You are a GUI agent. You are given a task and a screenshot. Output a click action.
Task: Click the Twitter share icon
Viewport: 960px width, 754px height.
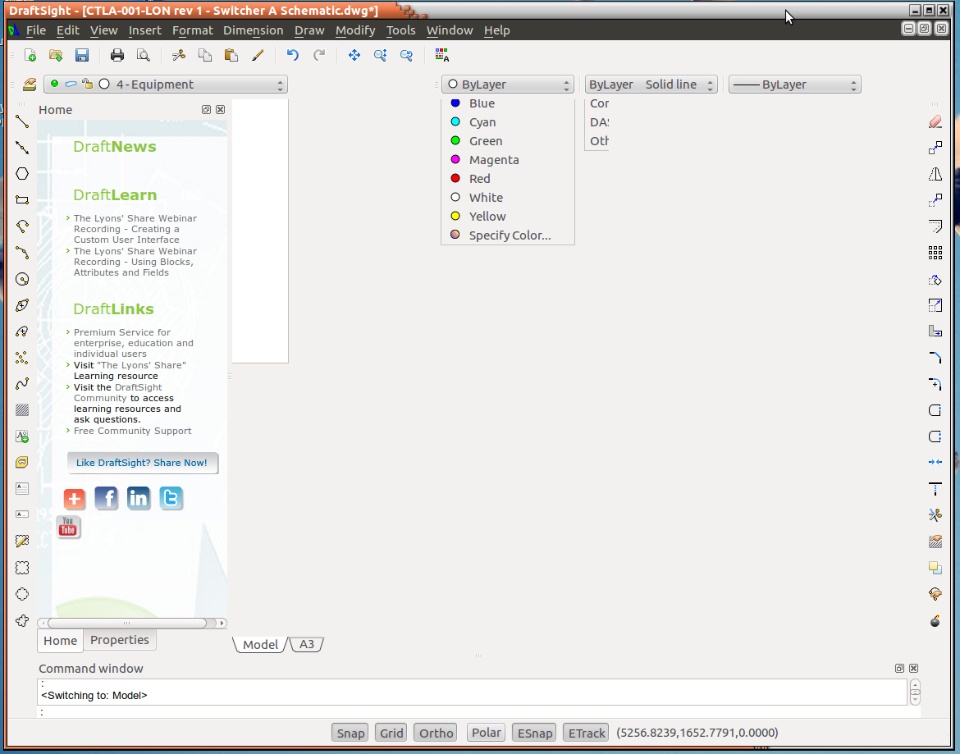[171, 498]
